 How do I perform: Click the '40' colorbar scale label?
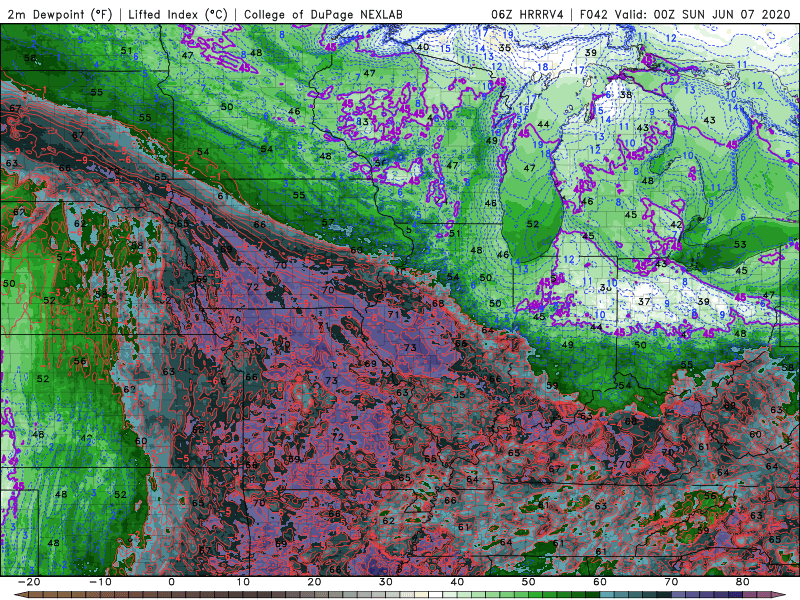click(457, 582)
